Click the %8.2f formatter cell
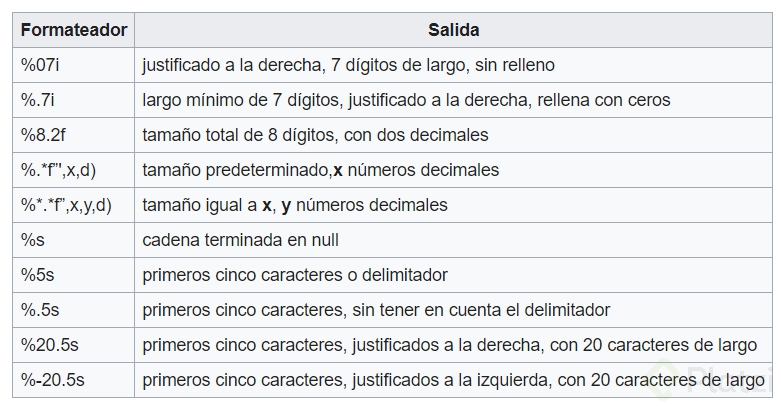 44,135
